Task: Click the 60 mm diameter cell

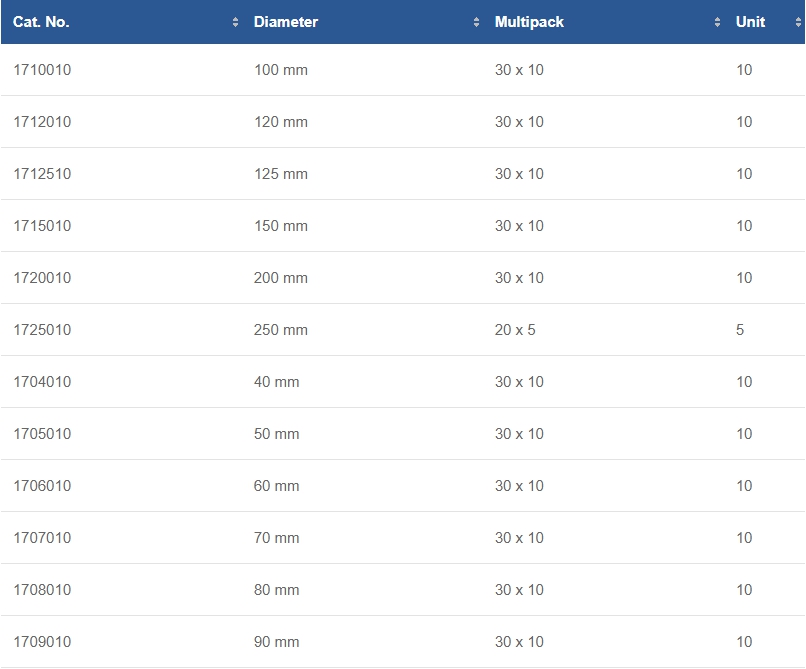Action: pos(277,485)
